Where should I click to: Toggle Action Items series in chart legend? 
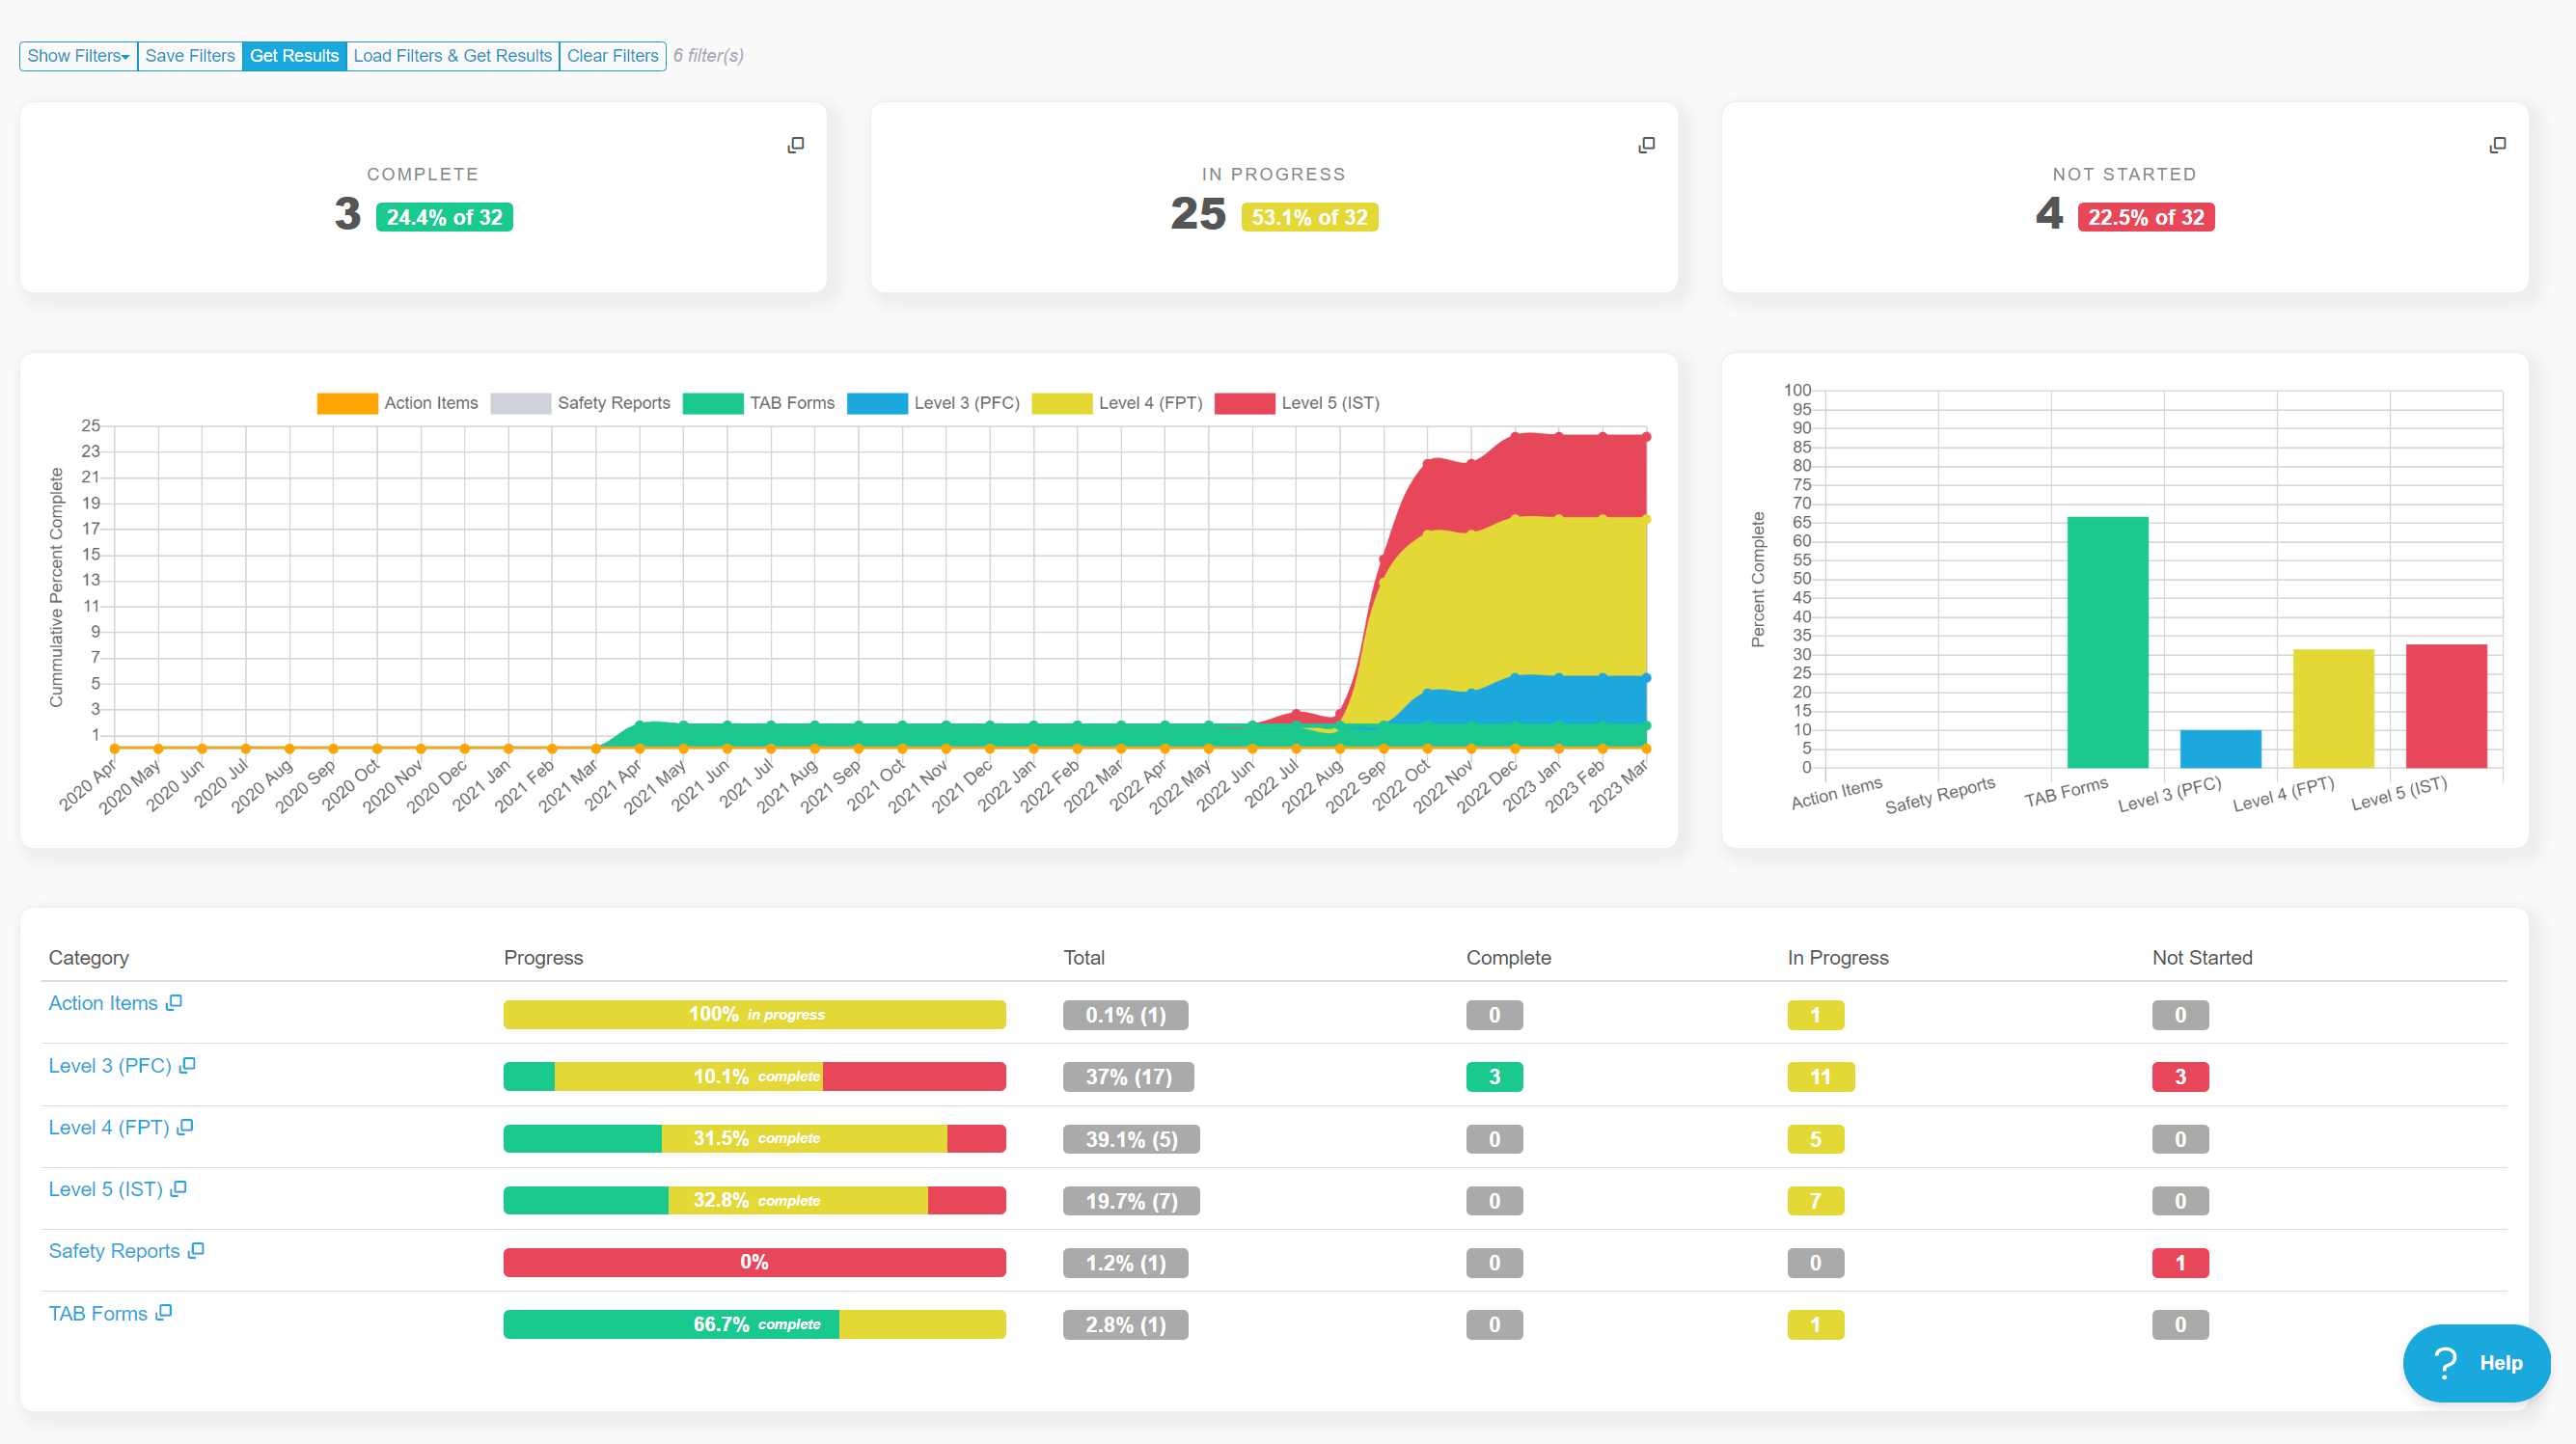pyautogui.click(x=430, y=403)
